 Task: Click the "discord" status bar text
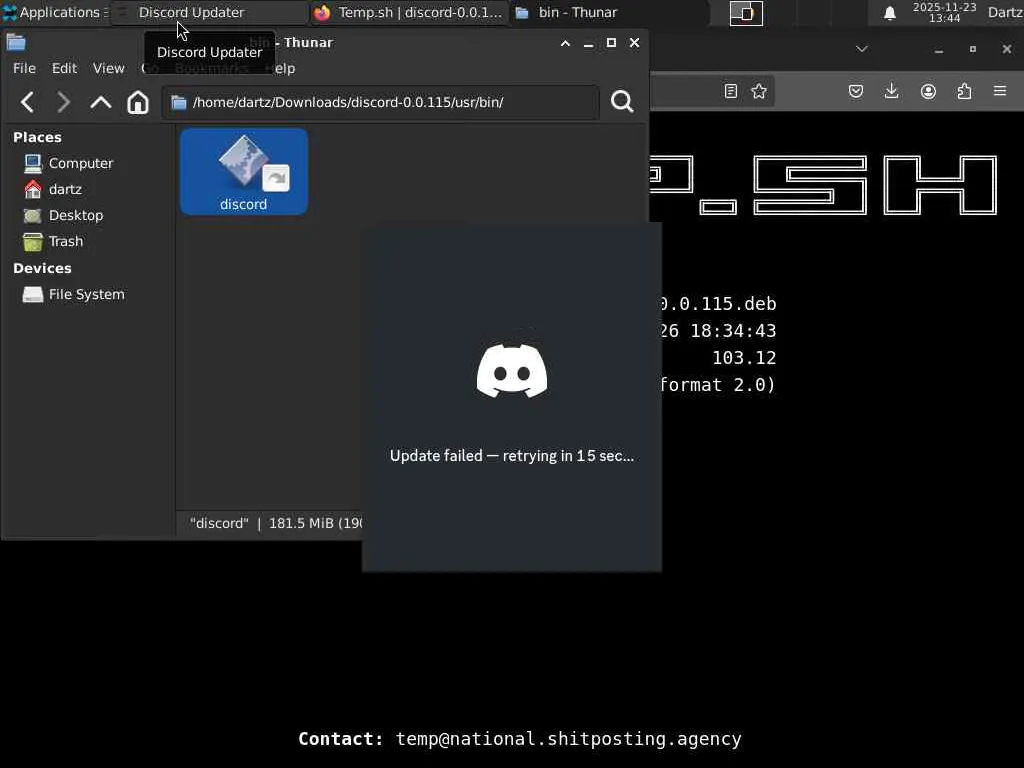[219, 523]
